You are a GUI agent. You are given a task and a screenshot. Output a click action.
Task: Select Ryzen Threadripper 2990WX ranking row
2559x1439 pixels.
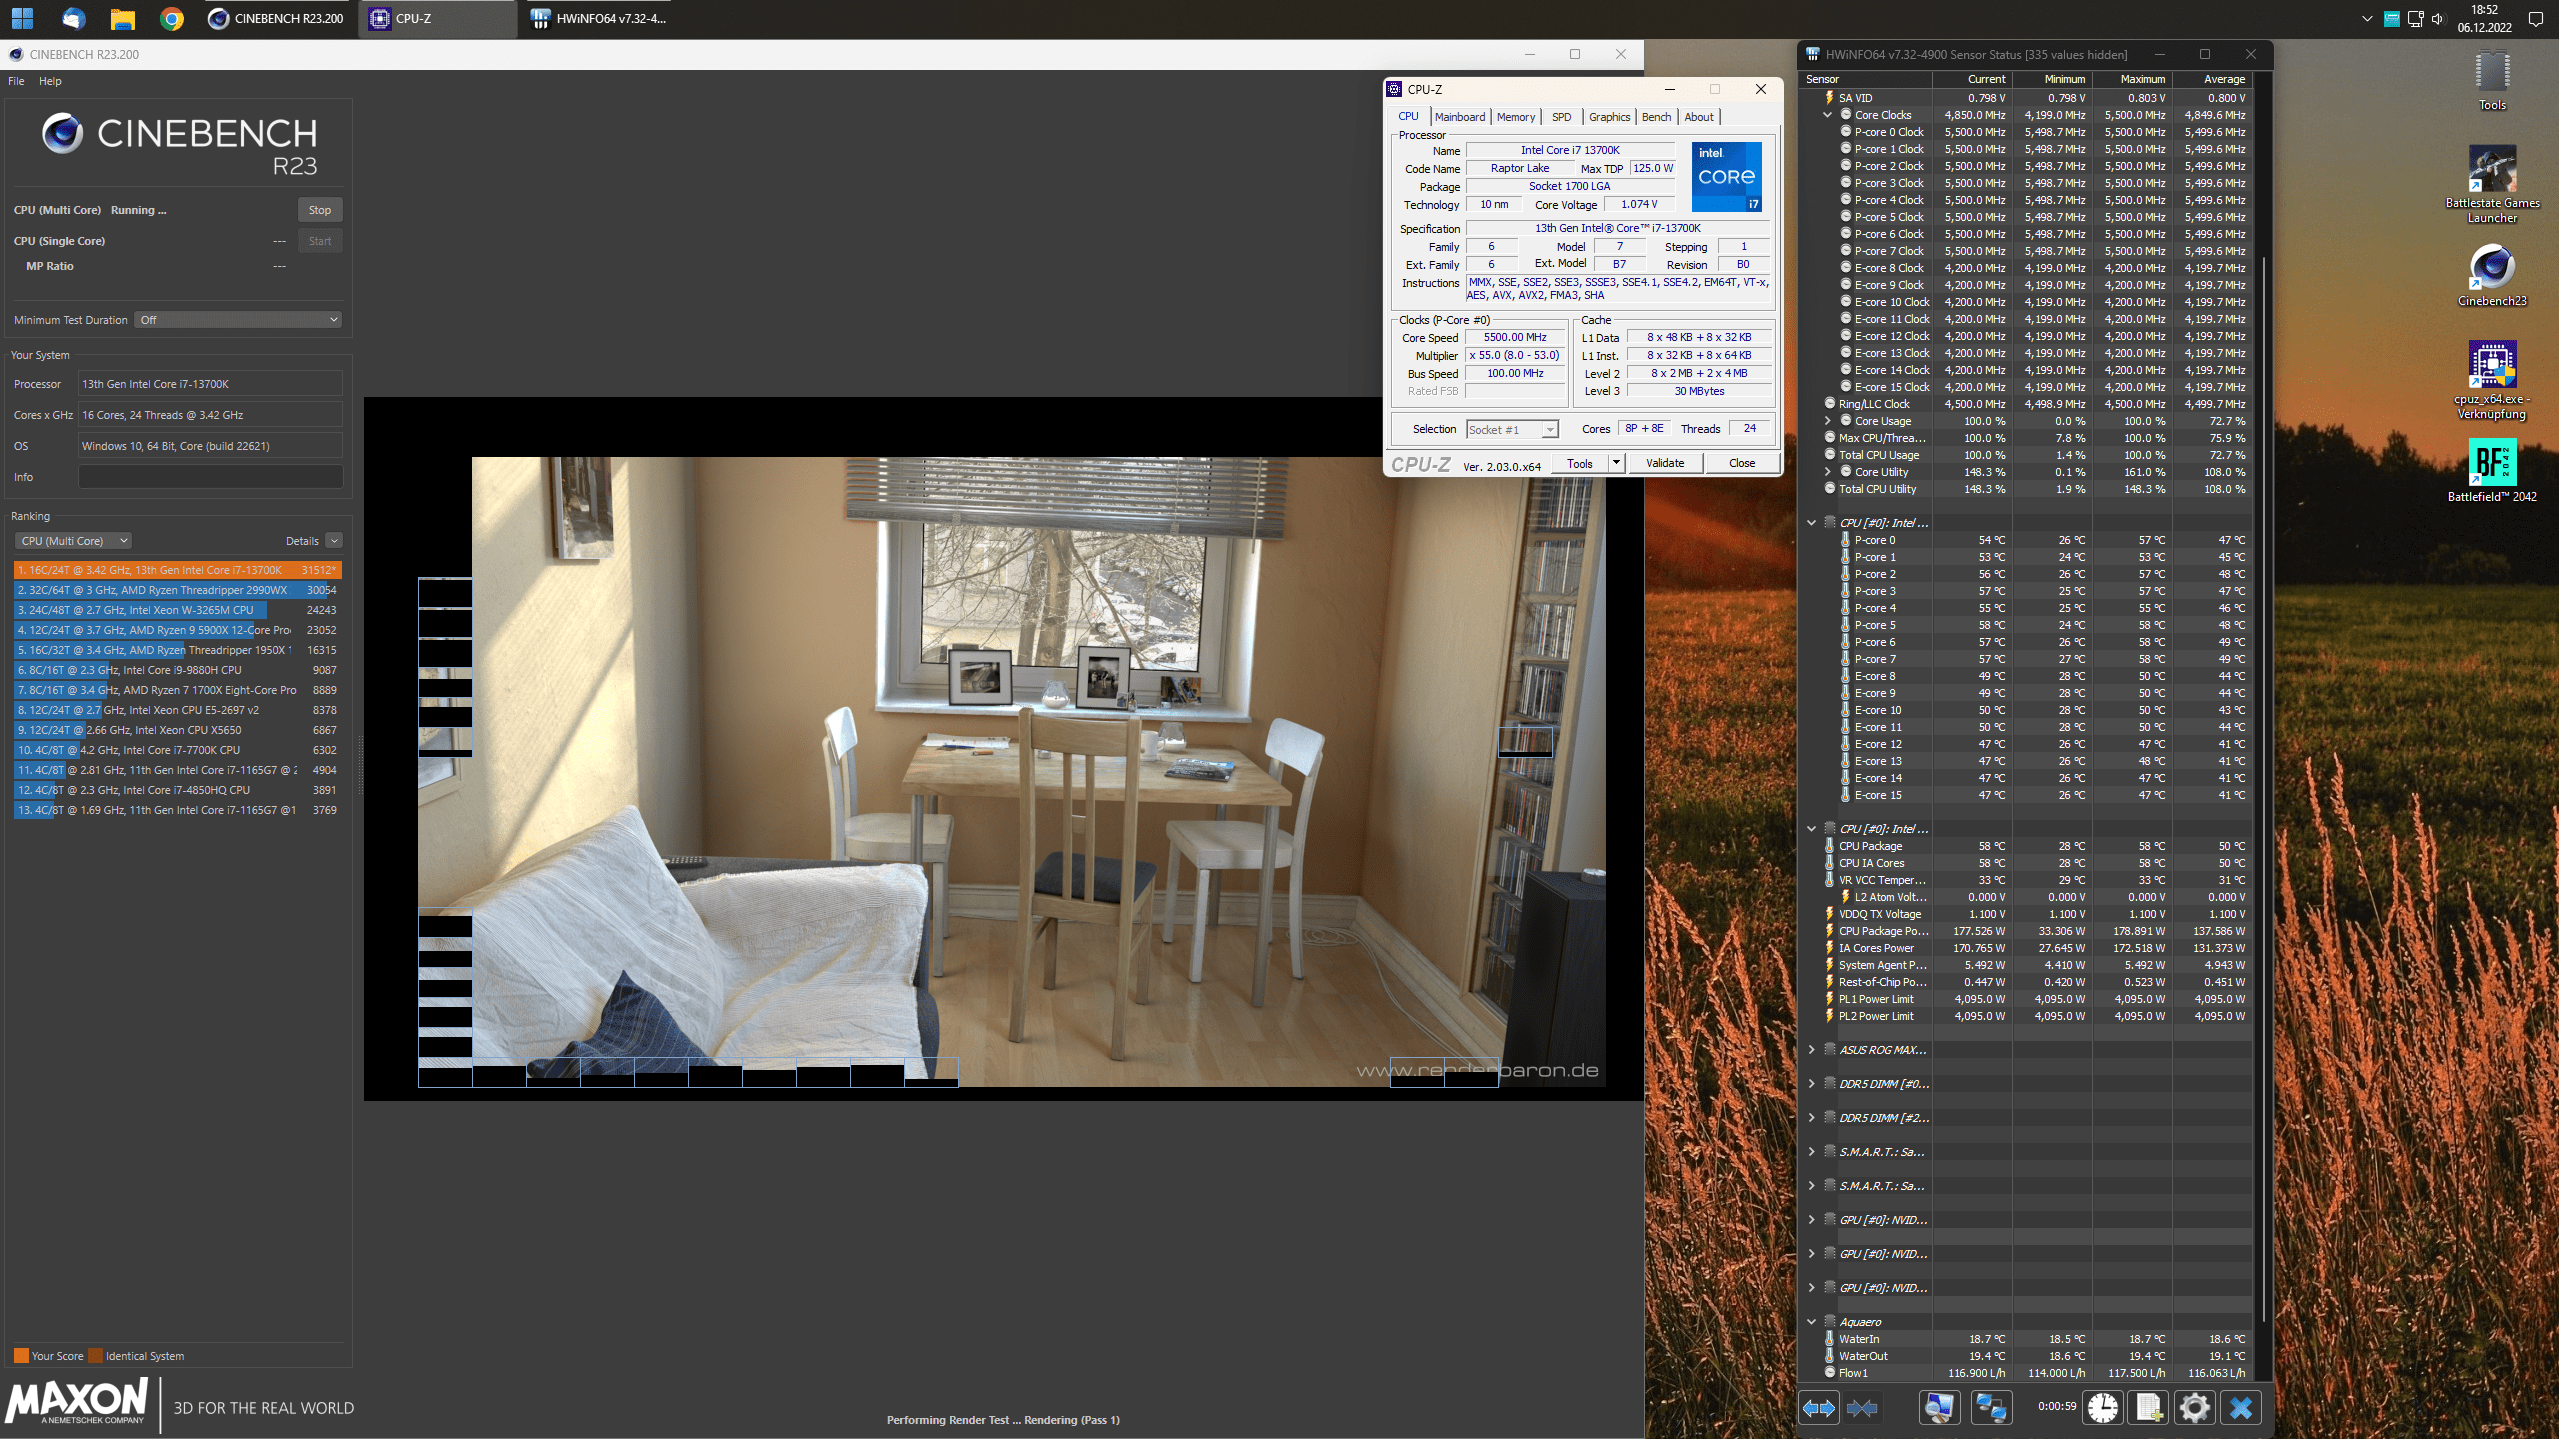tap(178, 590)
